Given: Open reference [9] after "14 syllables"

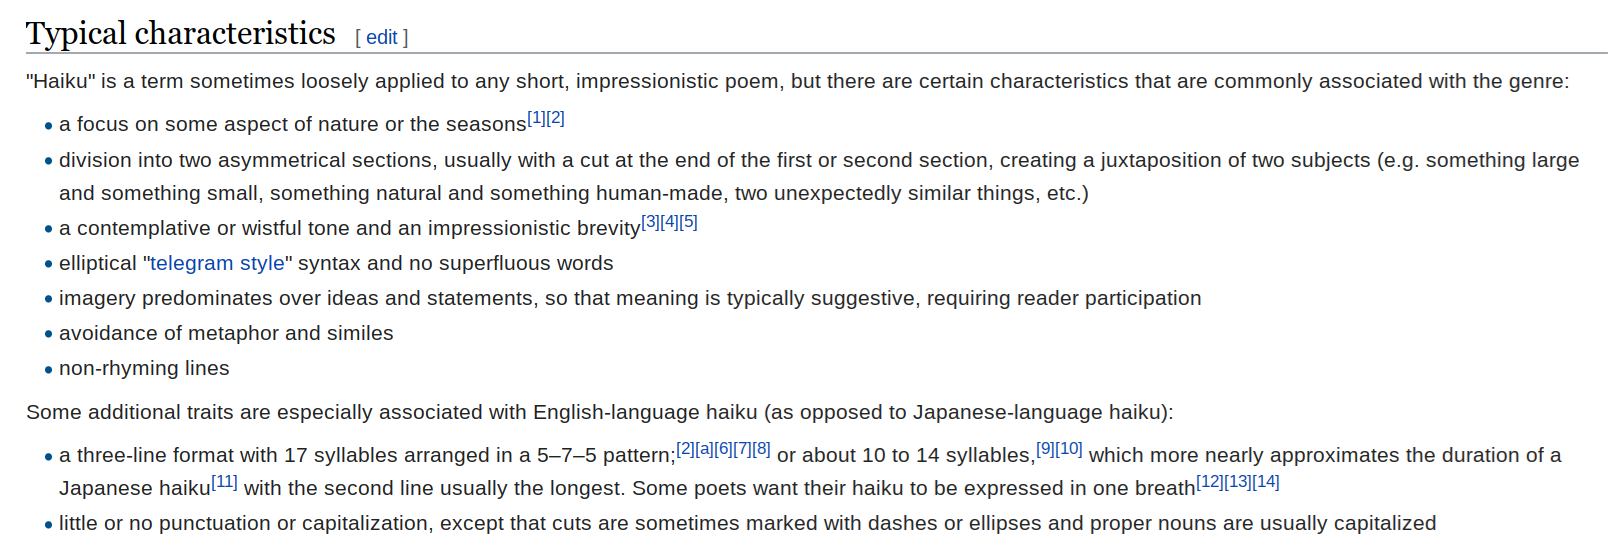Looking at the screenshot, I should pyautogui.click(x=1045, y=449).
